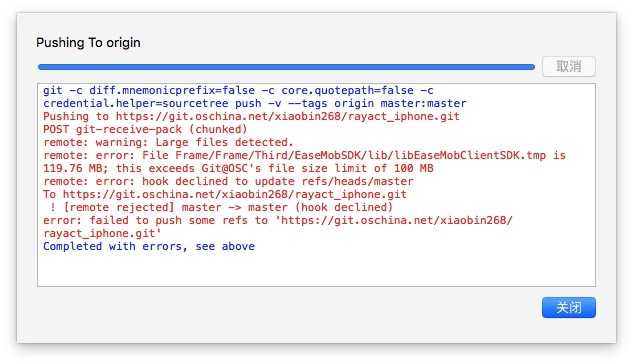
Task: Click the right end of progress bar
Action: click(532, 67)
